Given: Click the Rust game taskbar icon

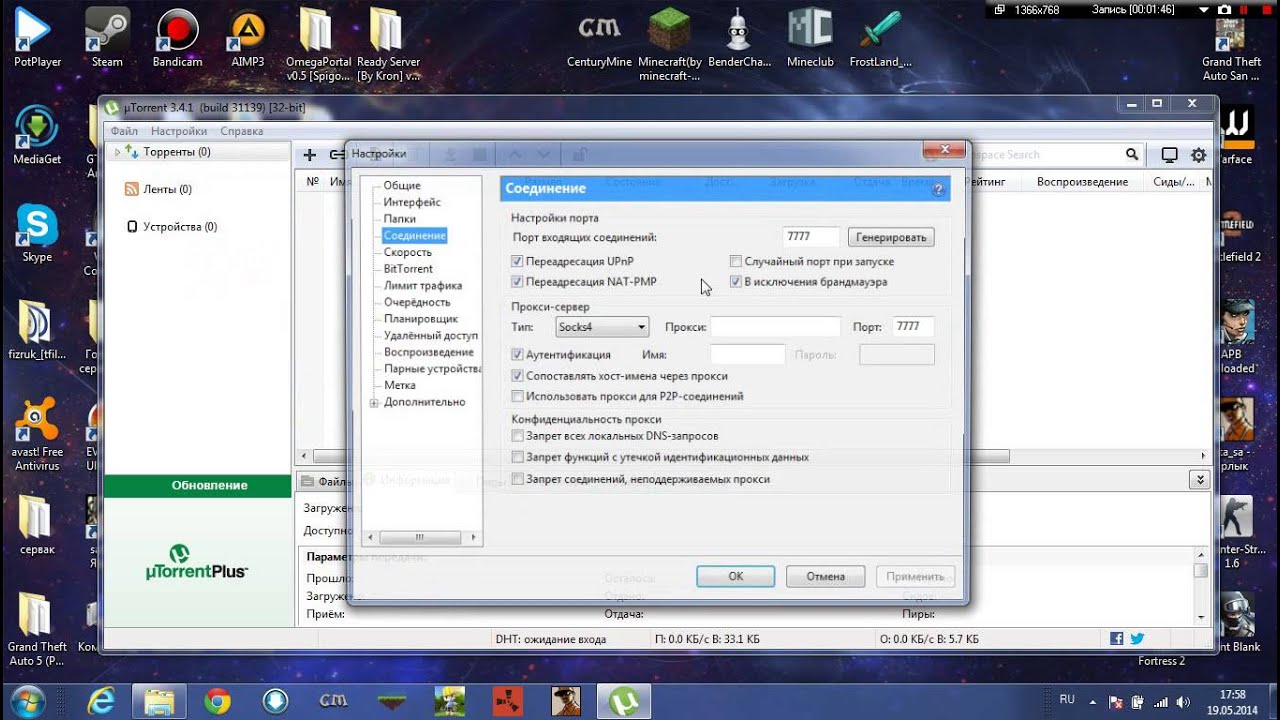Looking at the screenshot, I should point(508,700).
